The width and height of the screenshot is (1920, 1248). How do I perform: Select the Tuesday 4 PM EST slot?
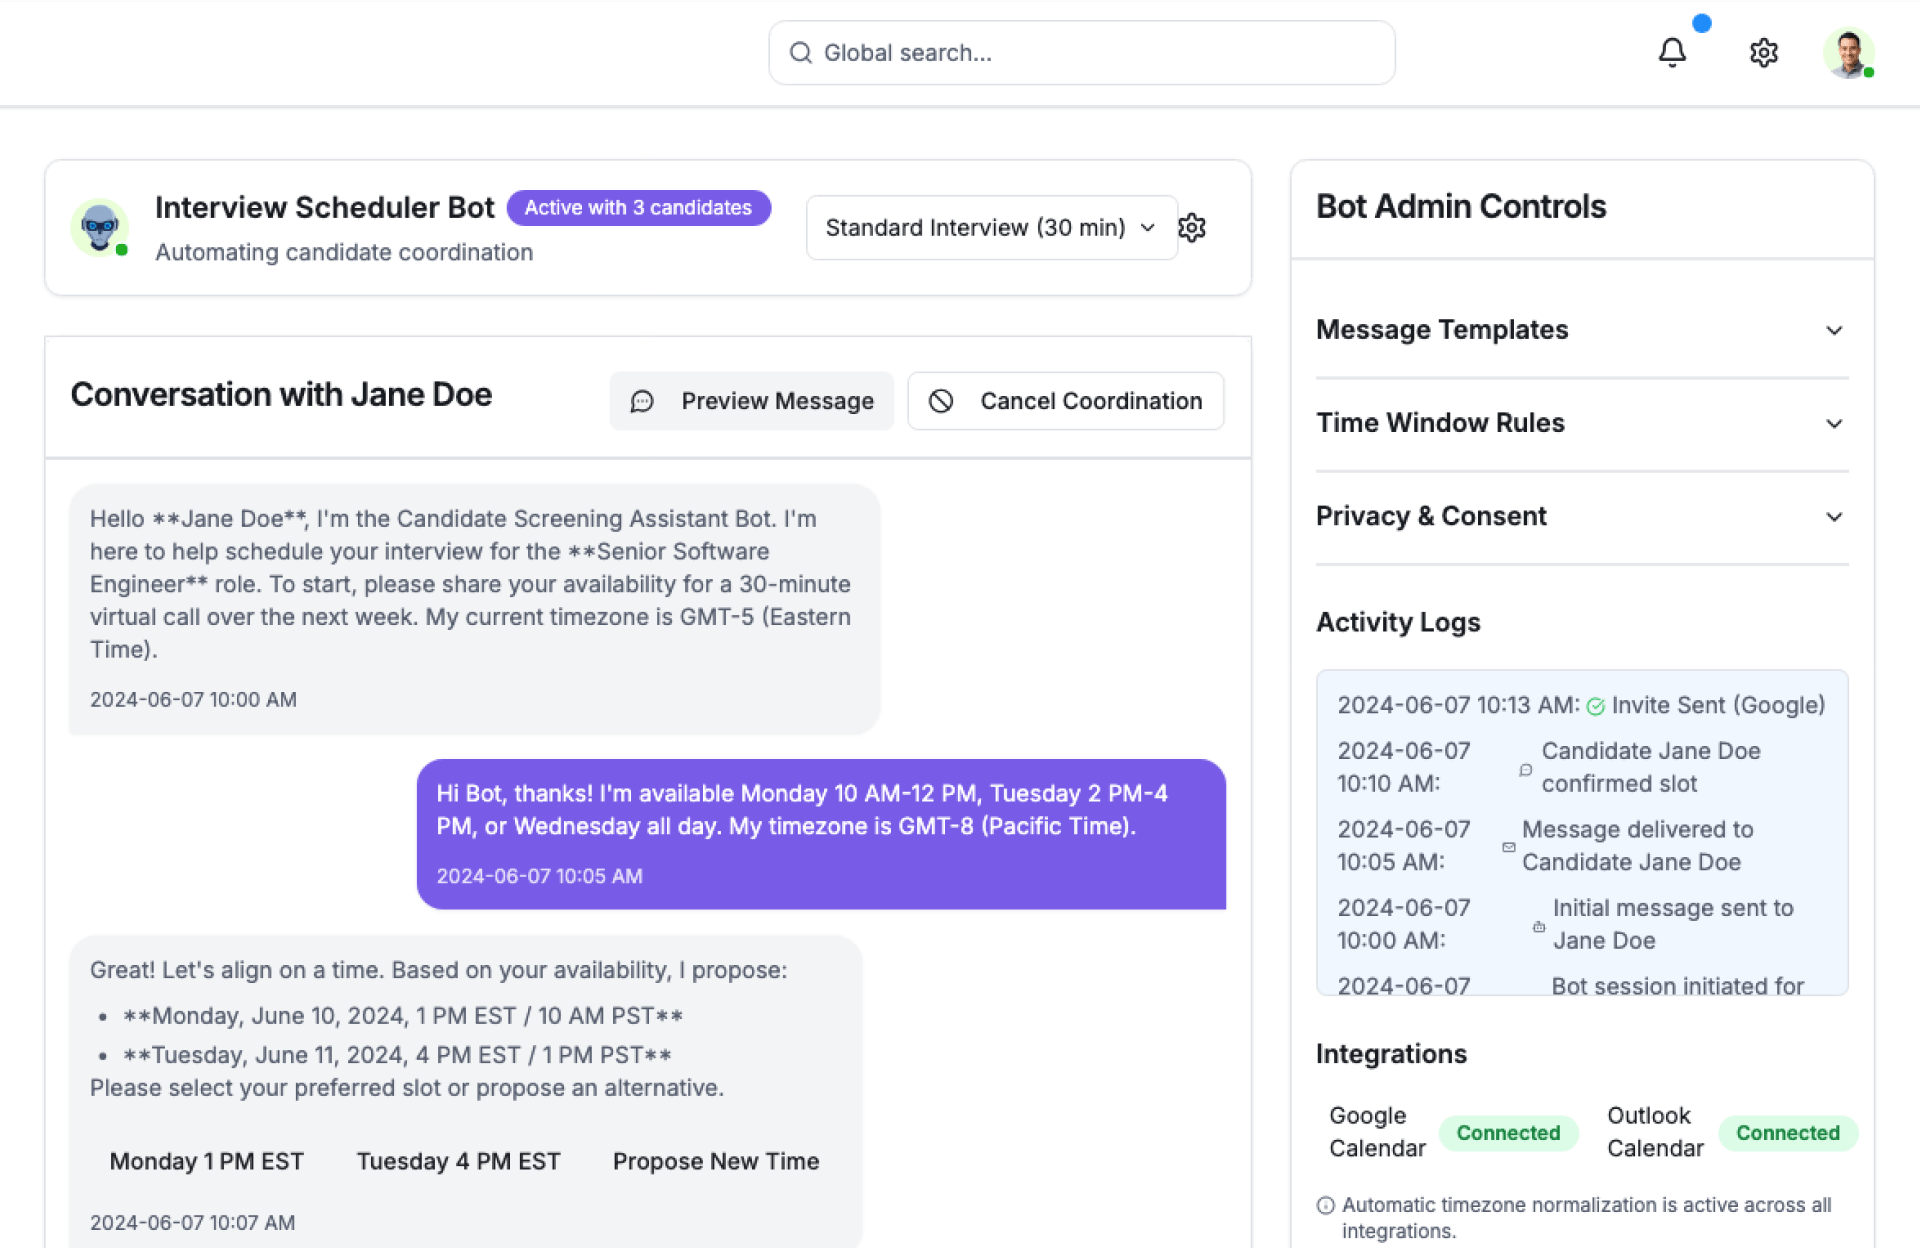[458, 1161]
